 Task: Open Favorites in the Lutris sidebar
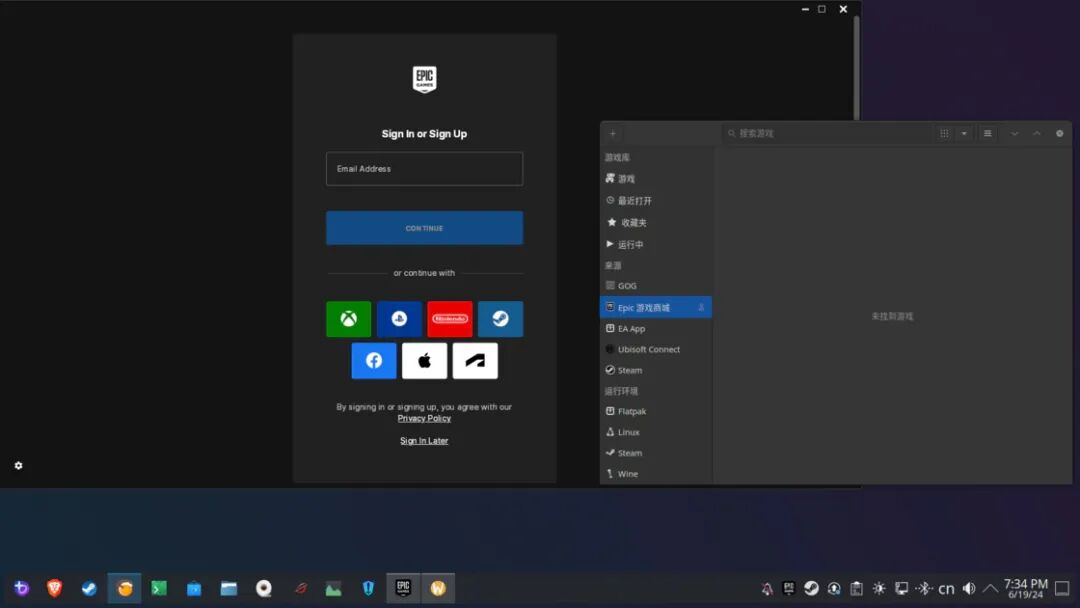(656, 222)
